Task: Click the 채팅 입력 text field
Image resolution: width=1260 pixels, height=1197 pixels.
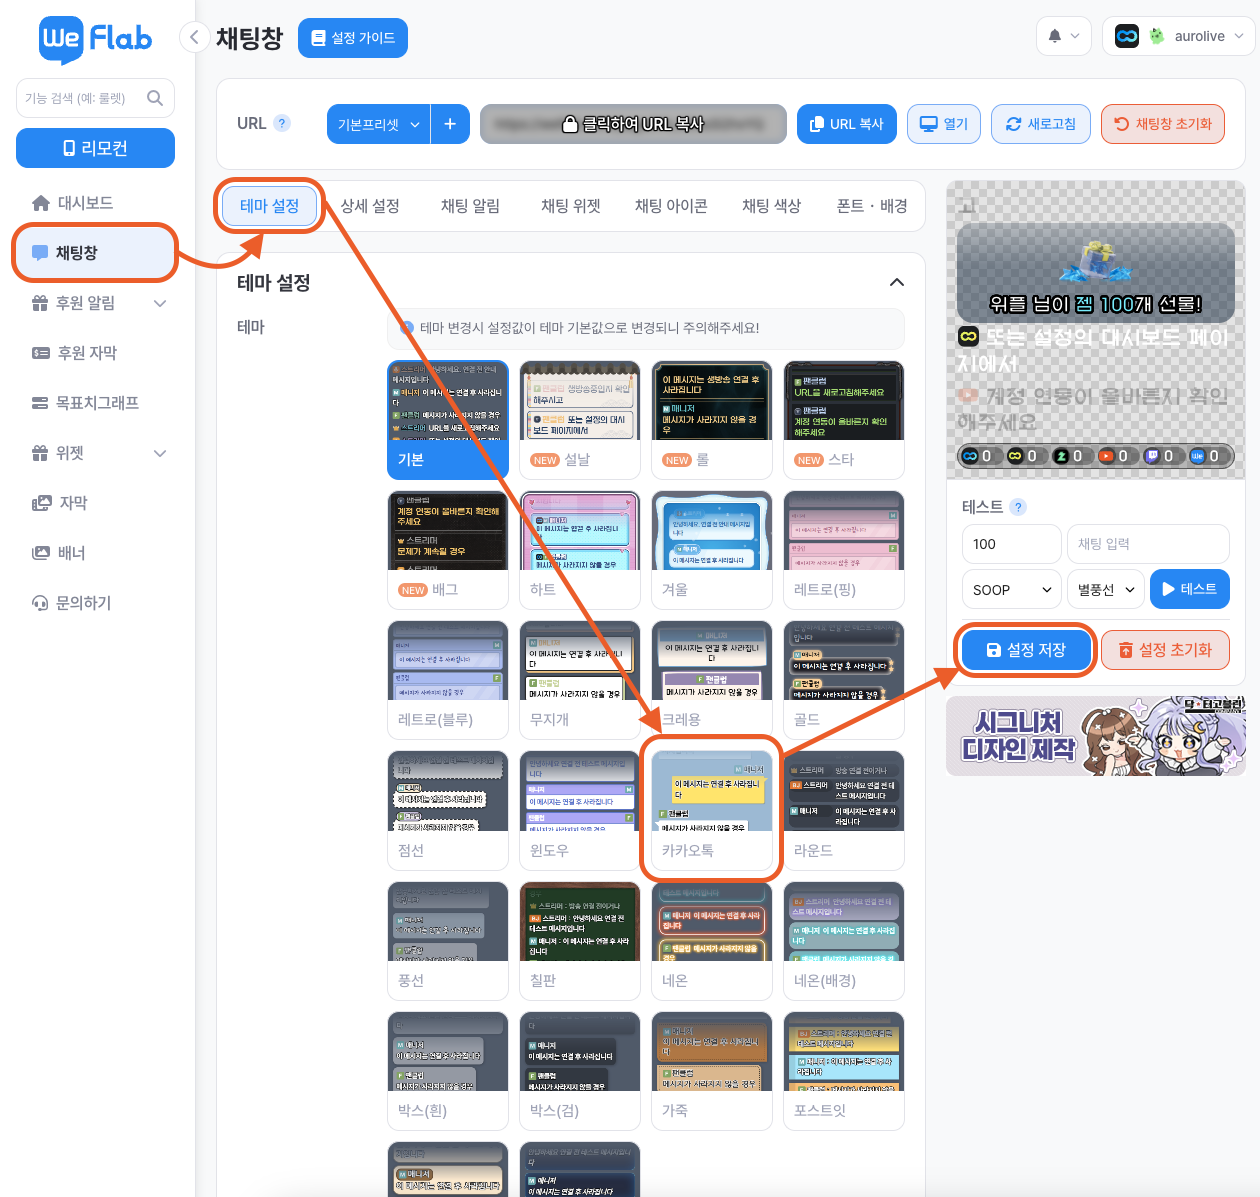Action: pyautogui.click(x=1148, y=544)
